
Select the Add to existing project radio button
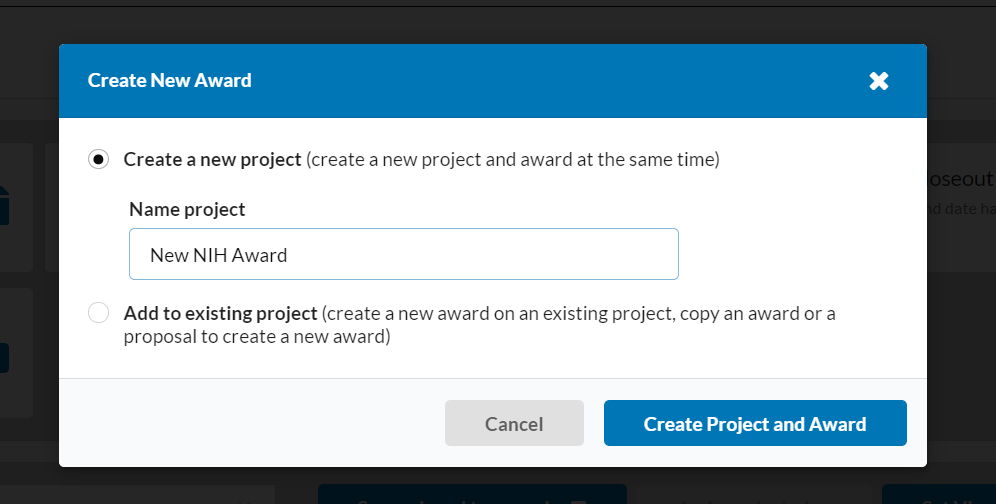(98, 313)
